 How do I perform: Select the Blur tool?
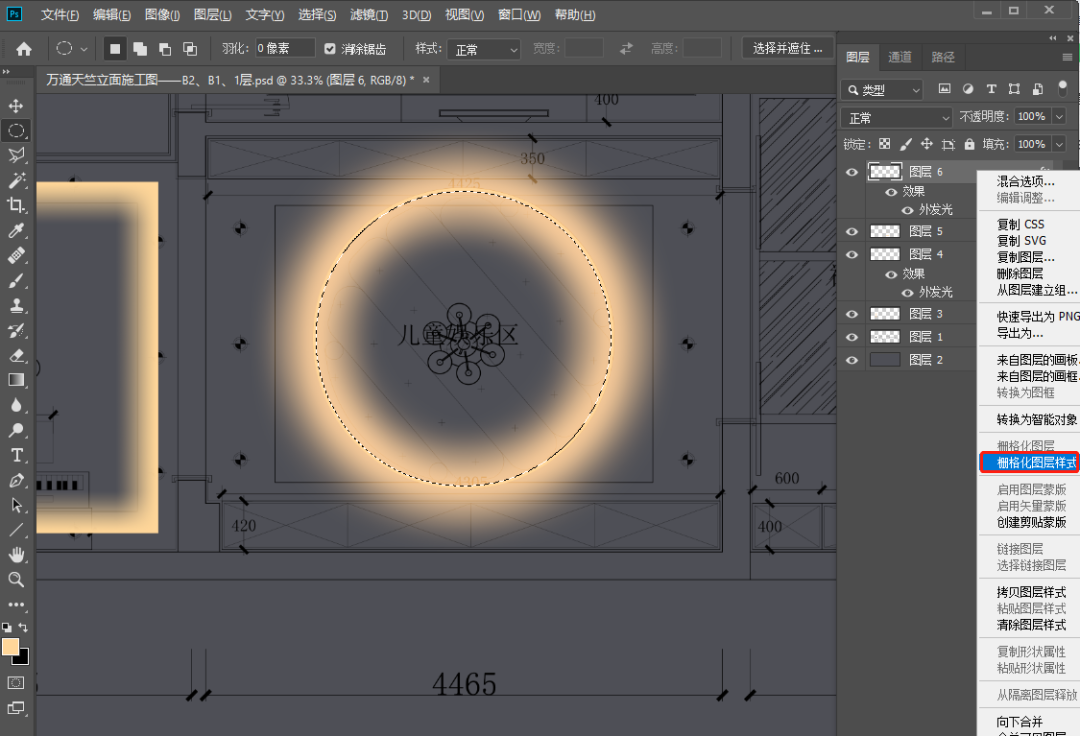click(x=16, y=405)
